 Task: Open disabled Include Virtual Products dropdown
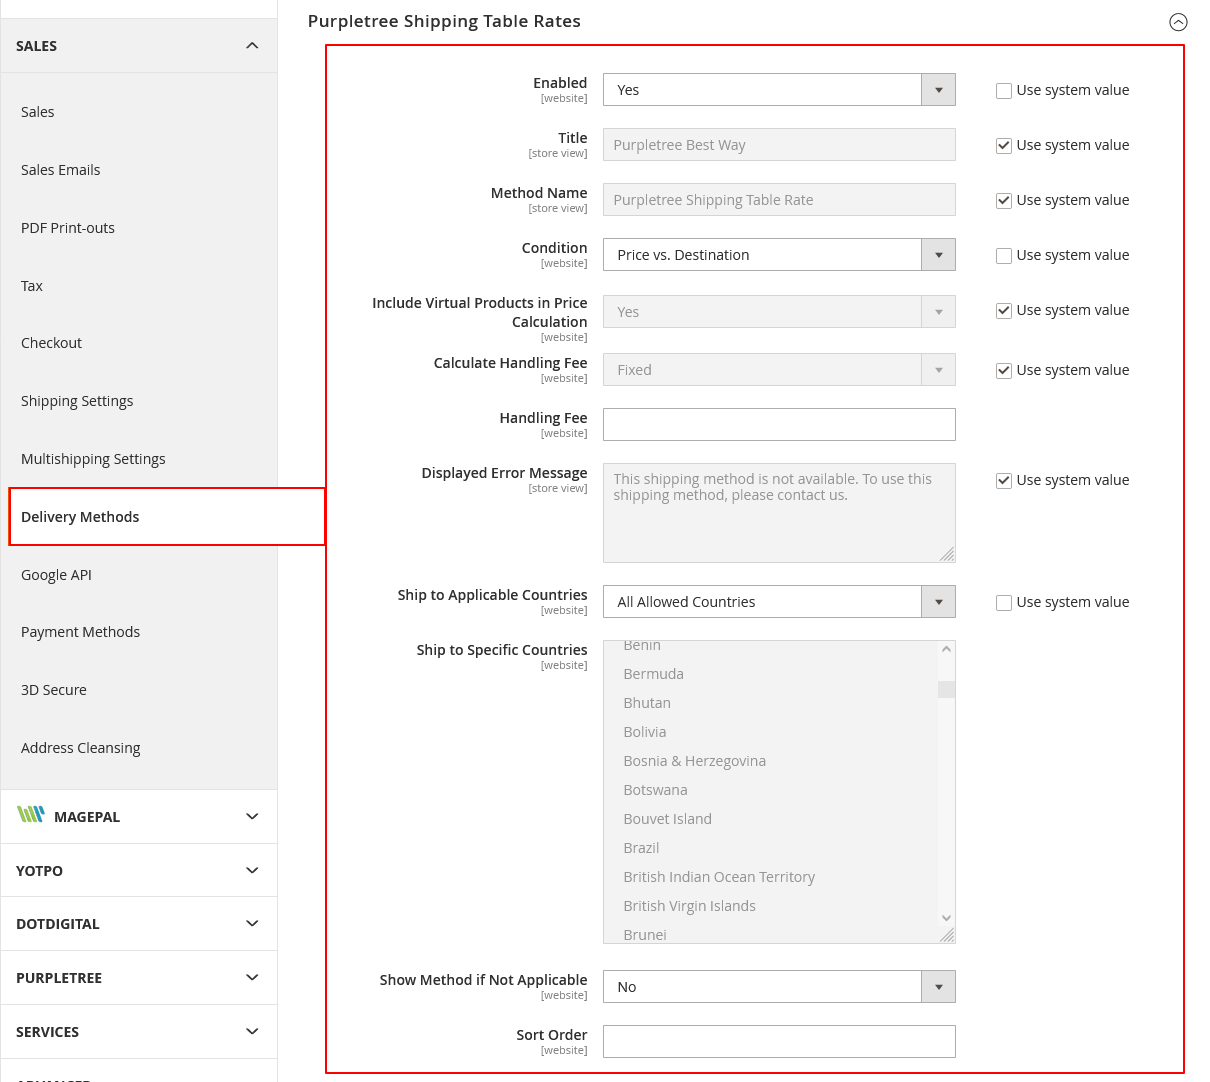[x=779, y=312]
